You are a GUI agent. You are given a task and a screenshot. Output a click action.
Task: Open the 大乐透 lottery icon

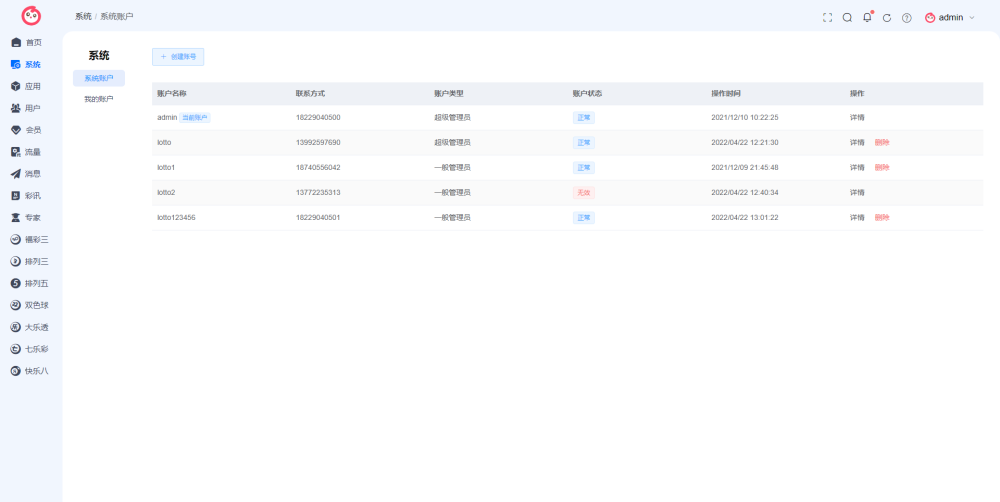click(x=16, y=327)
